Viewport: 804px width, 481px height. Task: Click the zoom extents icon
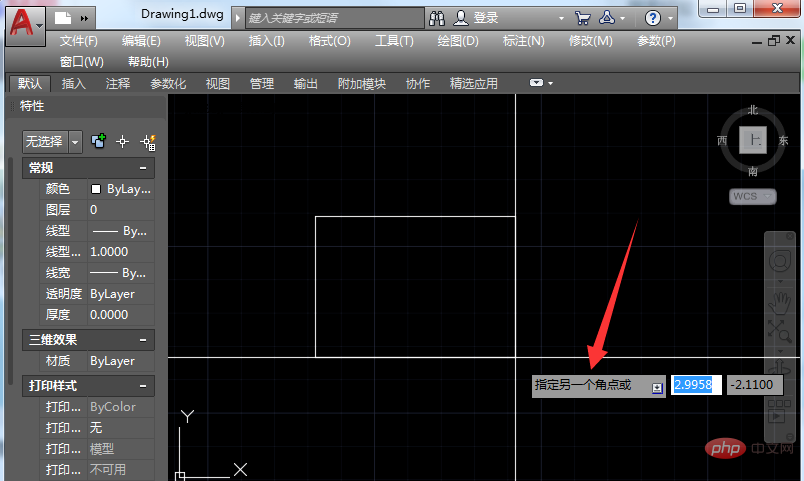coord(779,331)
